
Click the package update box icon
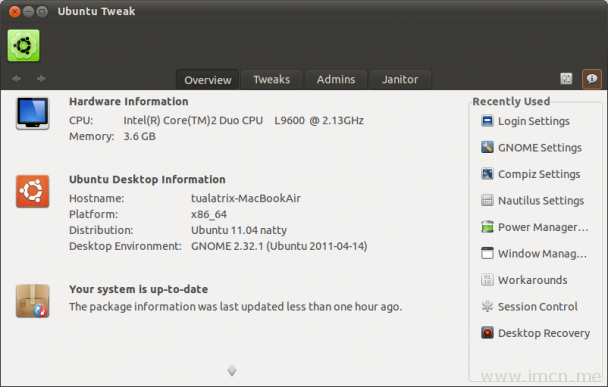[33, 301]
